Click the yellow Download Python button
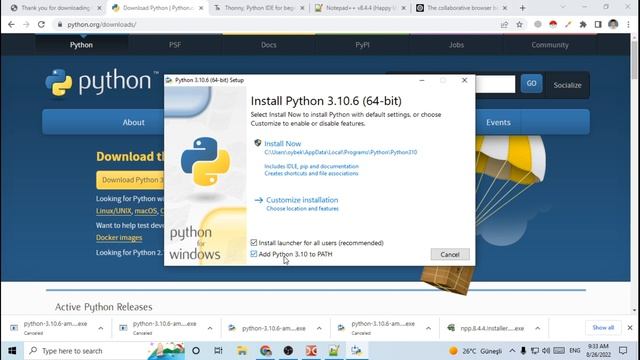640x360 pixels. point(131,180)
